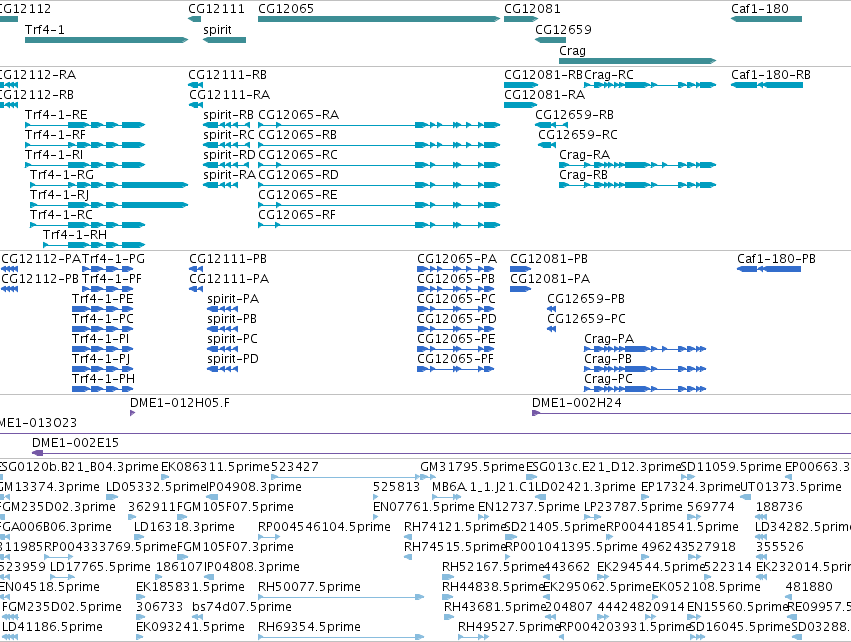Select the CG12065 gene bar in top track
851x642 pixels.
[x=379, y=19]
